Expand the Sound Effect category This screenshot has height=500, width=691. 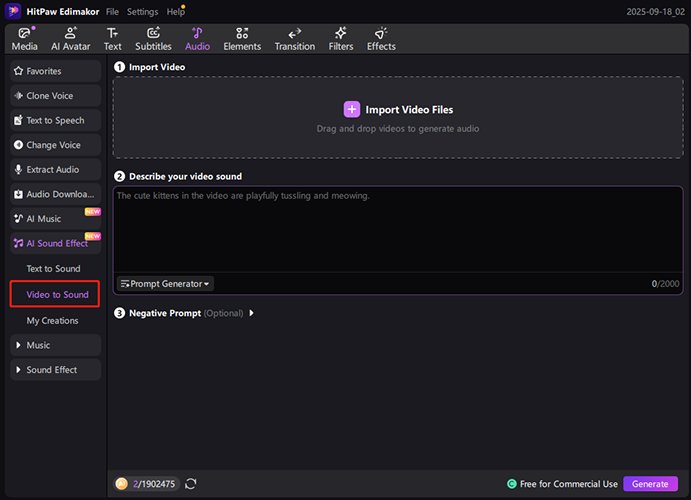[x=56, y=370]
